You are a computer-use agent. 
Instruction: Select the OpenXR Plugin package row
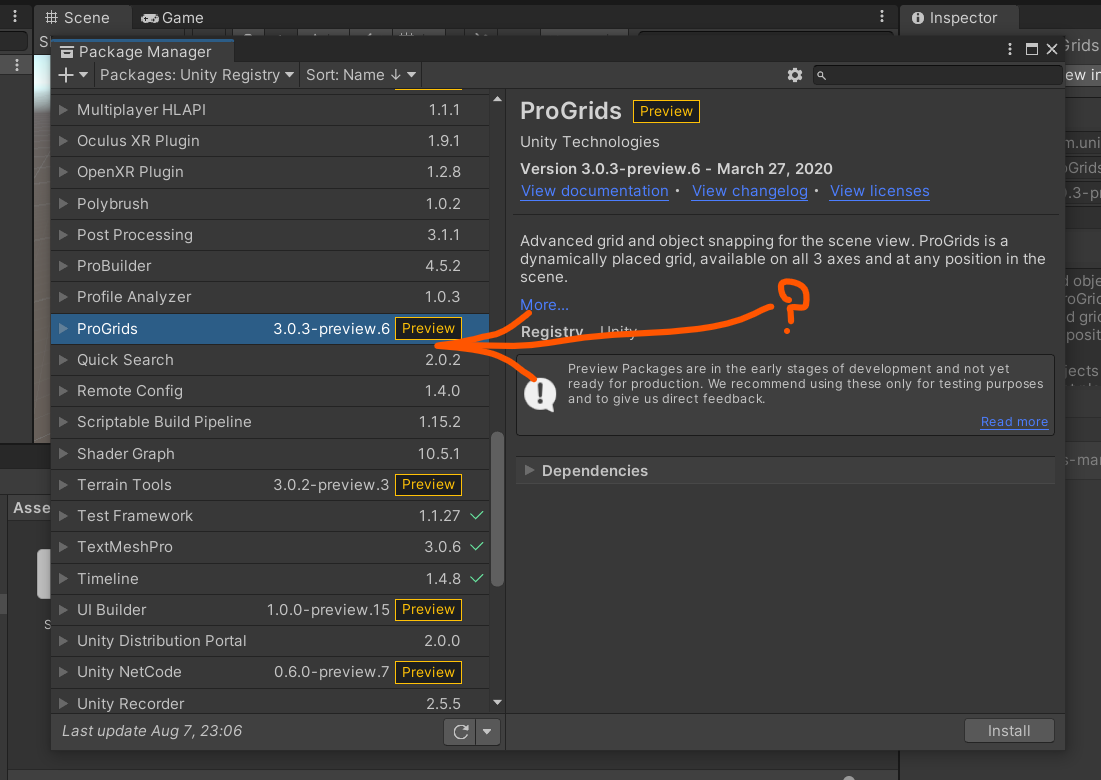tap(270, 172)
